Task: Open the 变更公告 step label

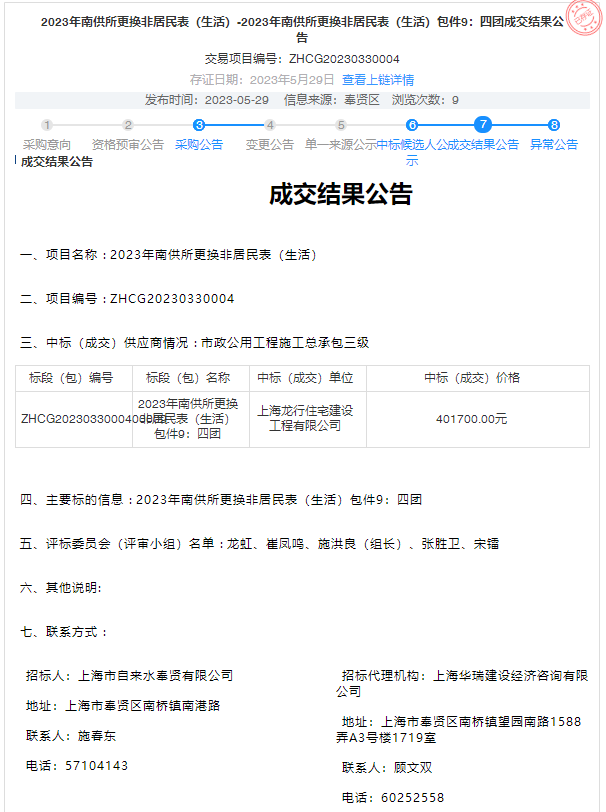Action: pos(270,144)
